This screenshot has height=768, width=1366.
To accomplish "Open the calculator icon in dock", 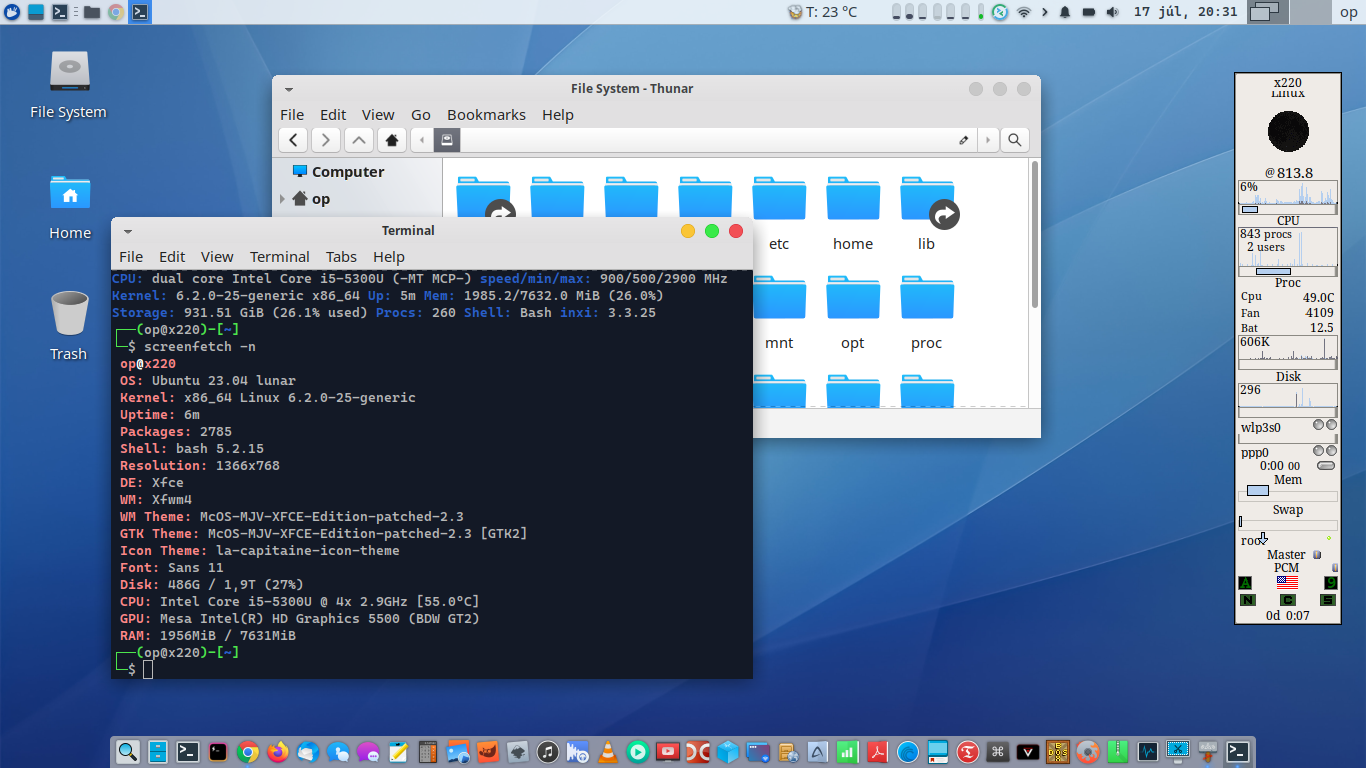I will click(428, 752).
